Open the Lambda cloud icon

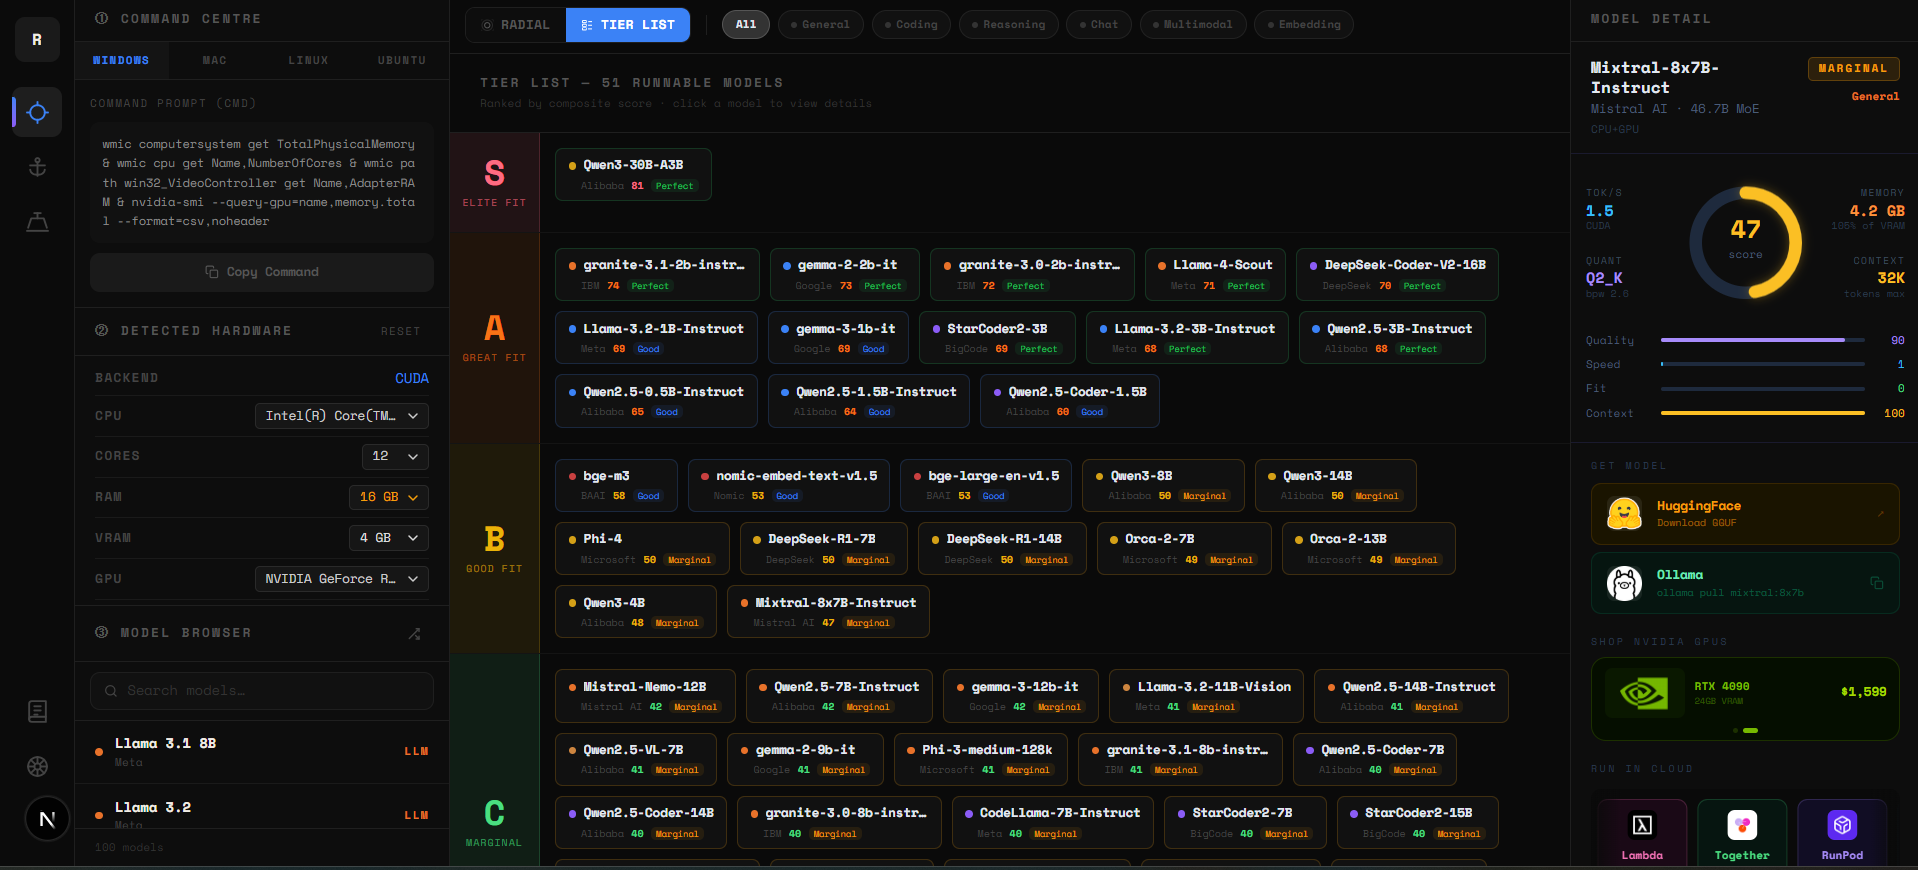1642,832
